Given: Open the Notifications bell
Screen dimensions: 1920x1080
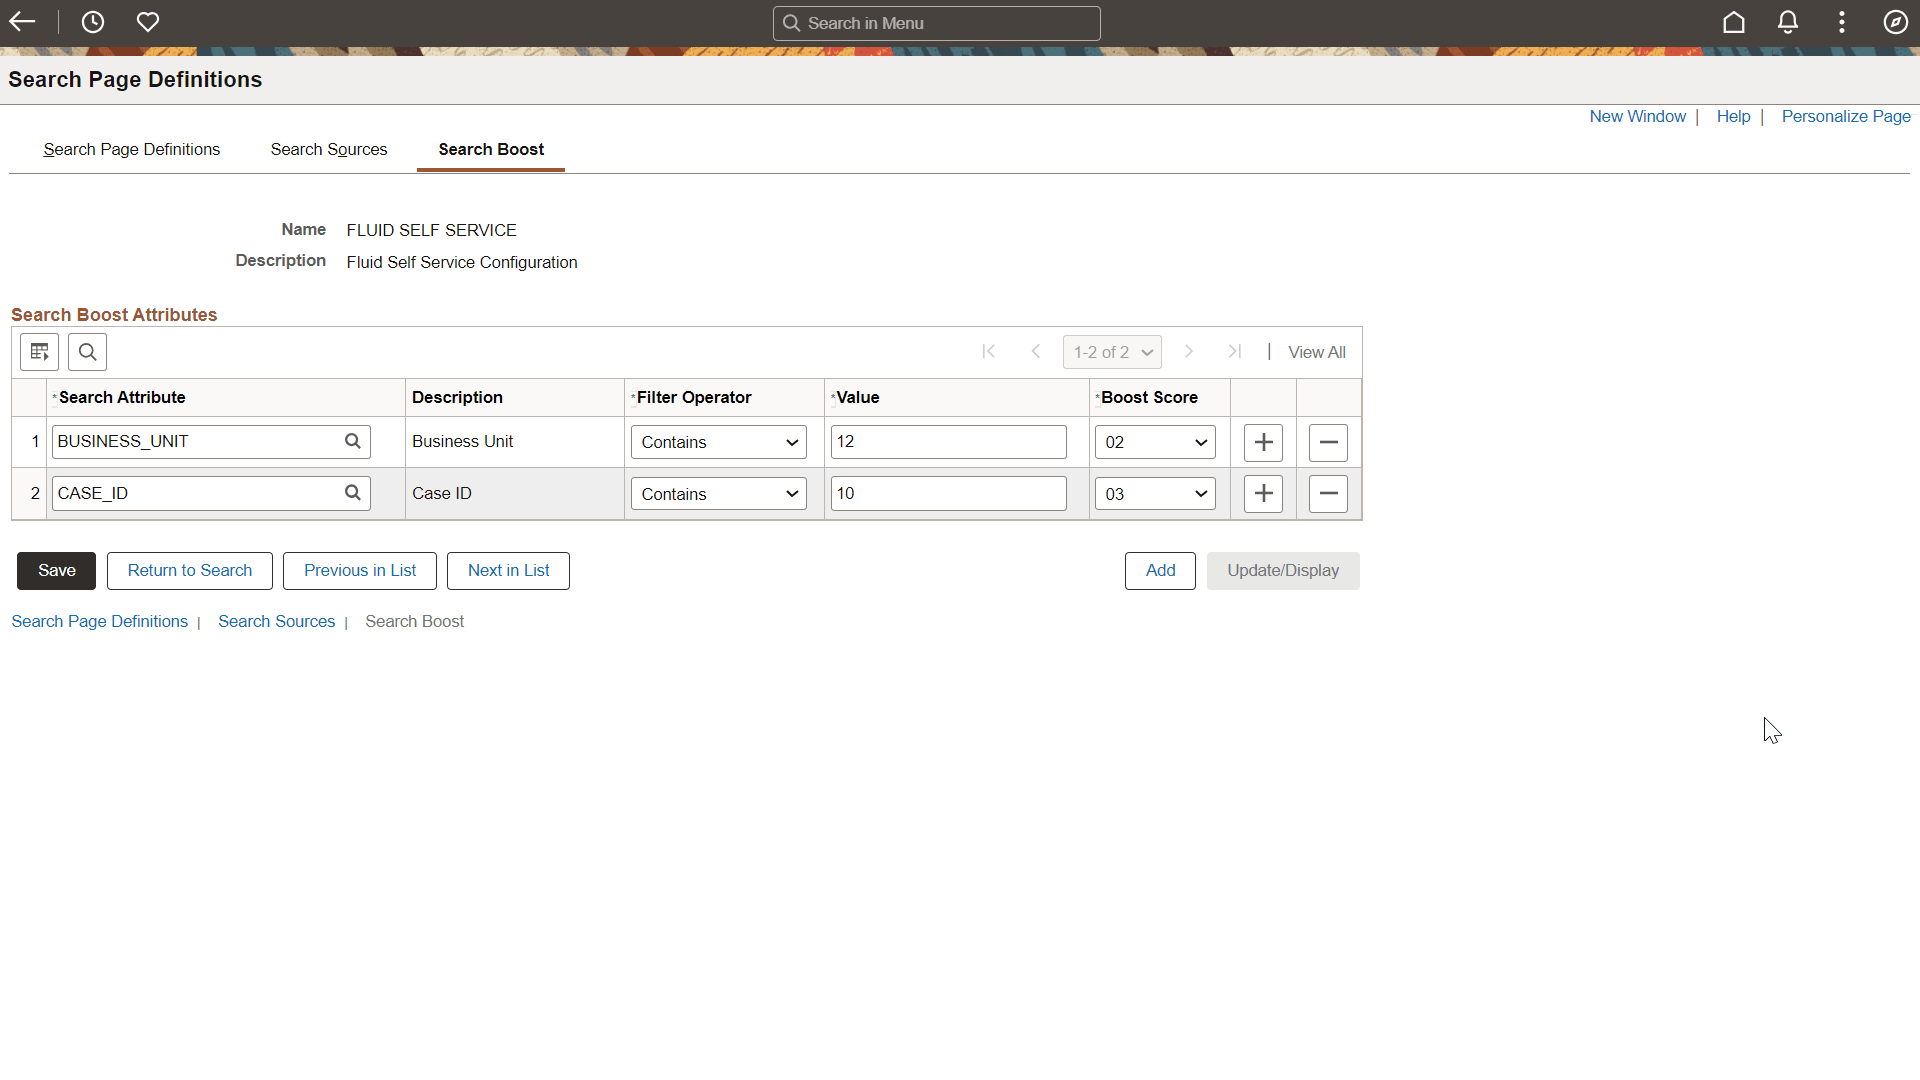Looking at the screenshot, I should pyautogui.click(x=1788, y=22).
